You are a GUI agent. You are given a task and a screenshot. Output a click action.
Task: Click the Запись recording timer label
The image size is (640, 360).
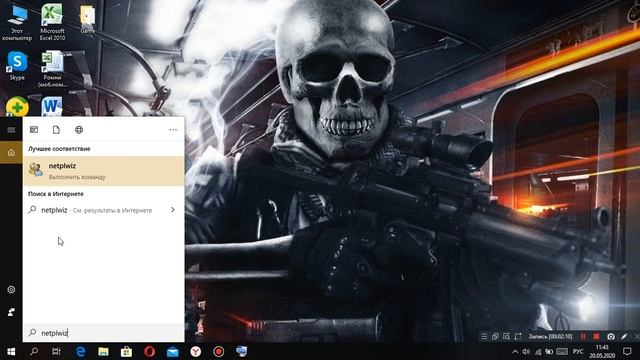point(550,337)
